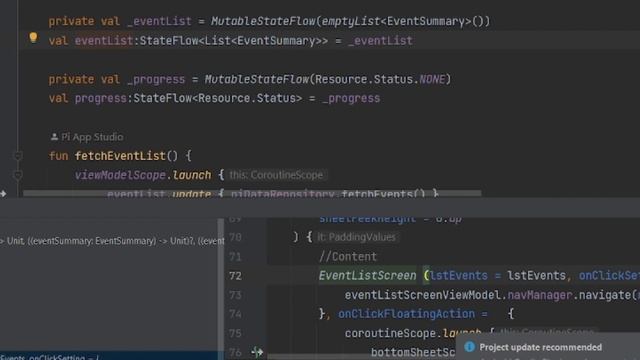
Task: Click Resource.Status.NONE value
Action: click(x=380, y=79)
